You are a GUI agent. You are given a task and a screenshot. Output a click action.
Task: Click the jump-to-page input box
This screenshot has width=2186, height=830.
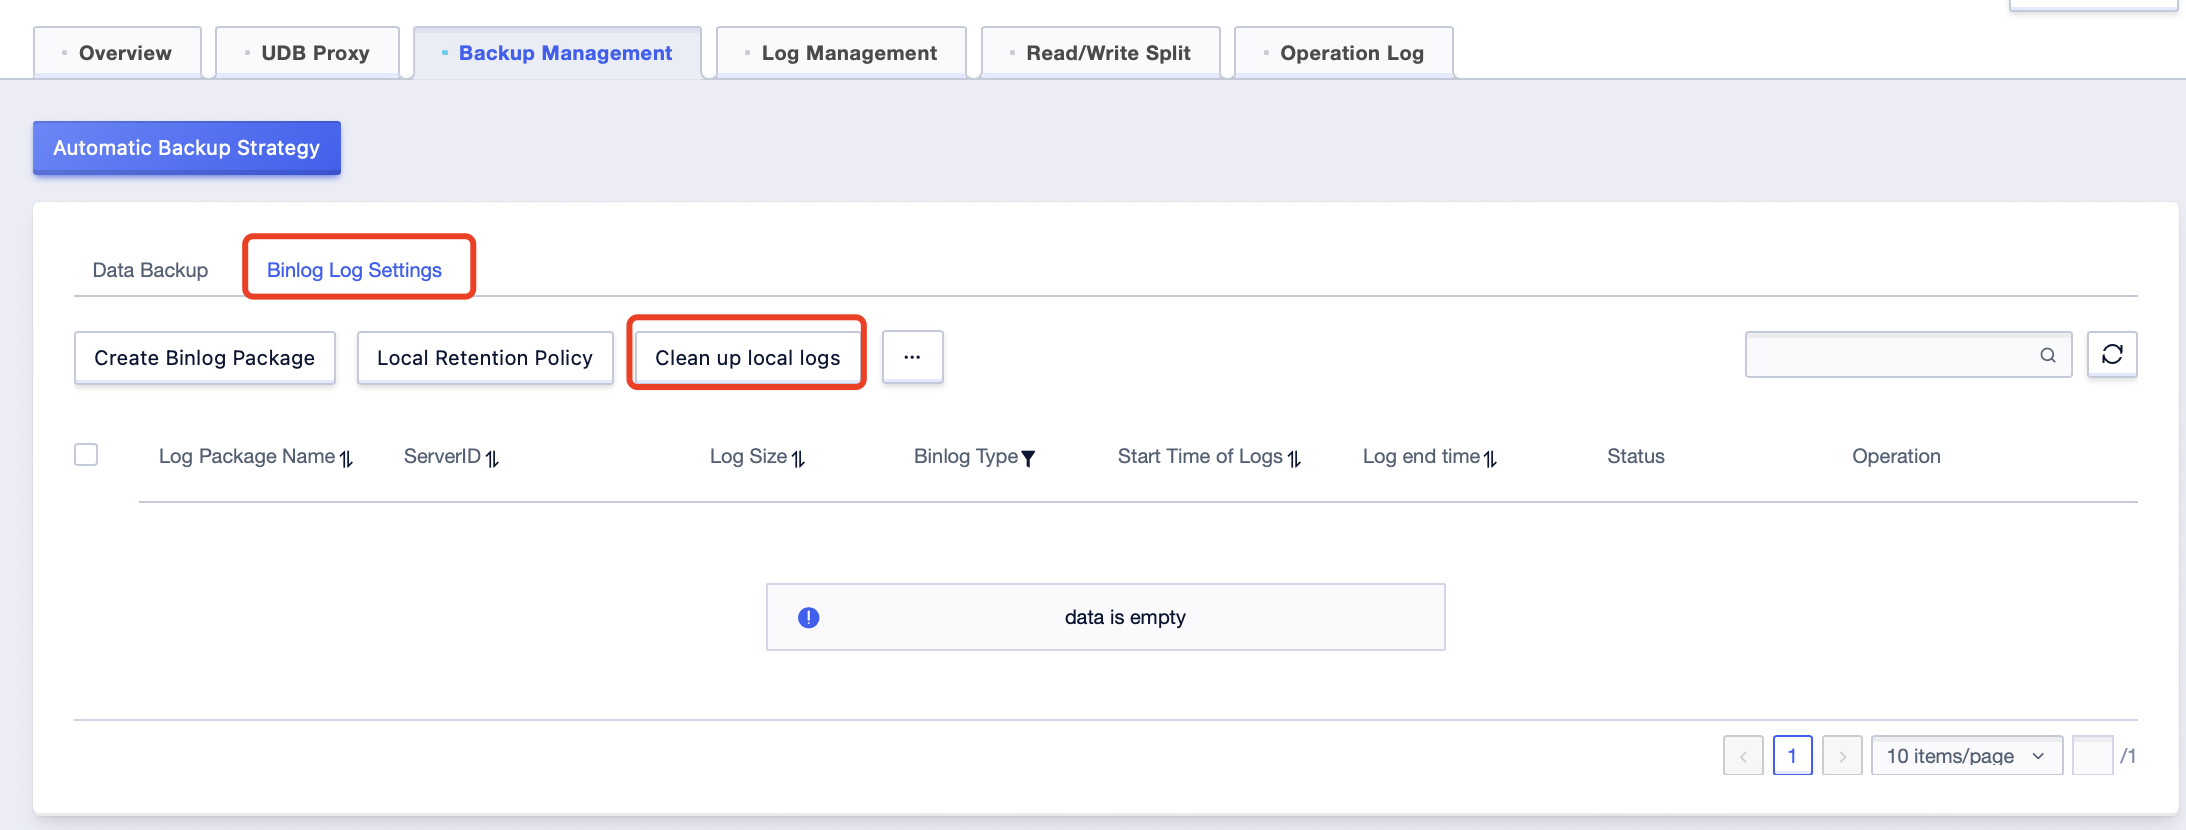tap(2092, 756)
